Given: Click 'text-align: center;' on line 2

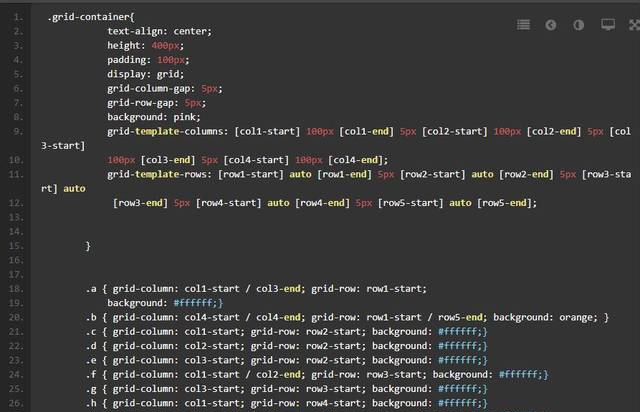Looking at the screenshot, I should coord(160,31).
